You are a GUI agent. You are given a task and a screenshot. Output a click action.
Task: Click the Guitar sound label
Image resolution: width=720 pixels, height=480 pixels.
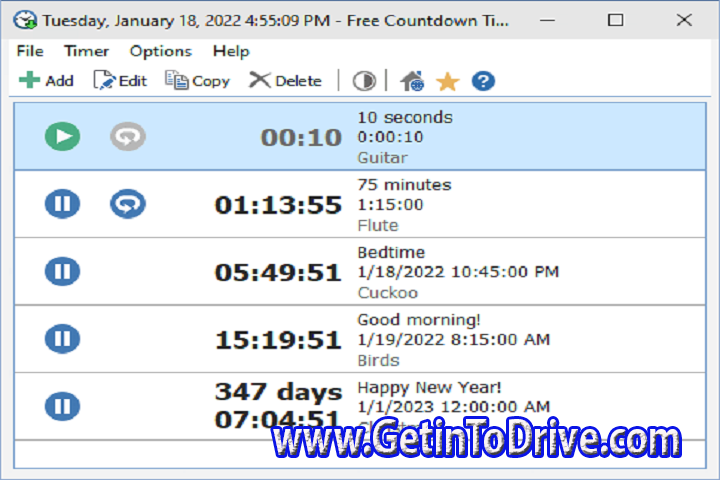click(382, 158)
